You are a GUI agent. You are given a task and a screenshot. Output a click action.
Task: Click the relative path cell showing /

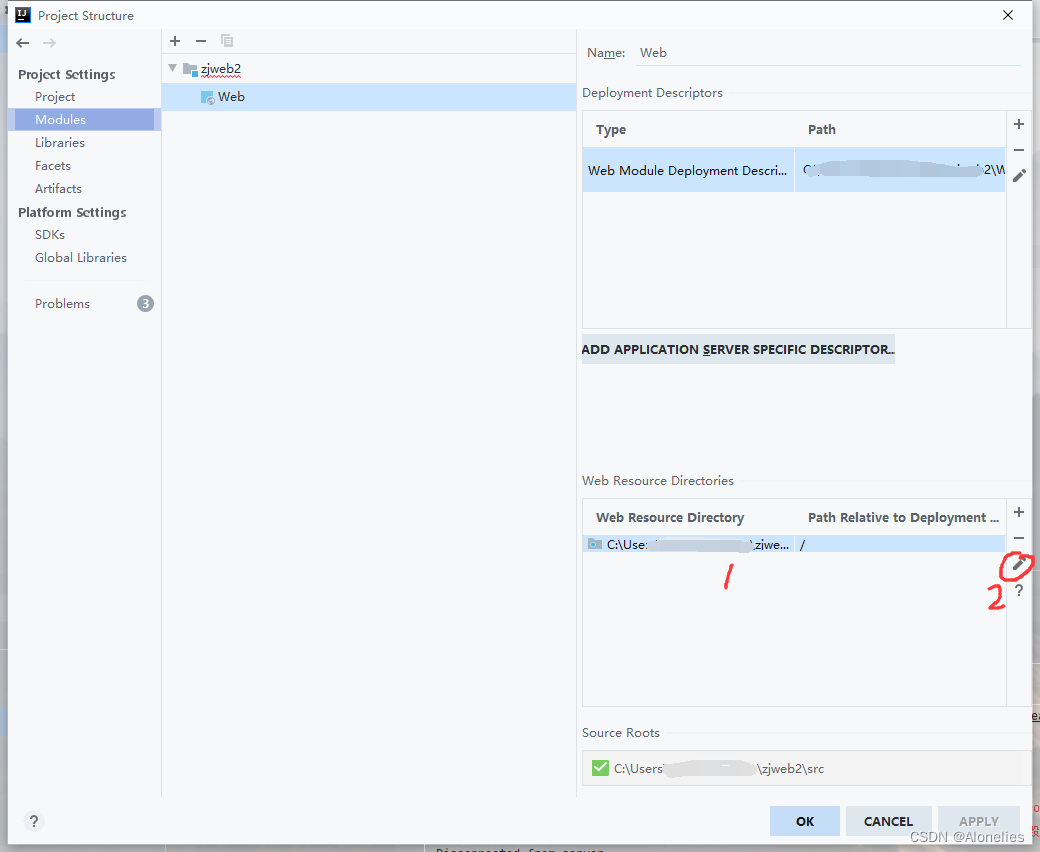[900, 544]
